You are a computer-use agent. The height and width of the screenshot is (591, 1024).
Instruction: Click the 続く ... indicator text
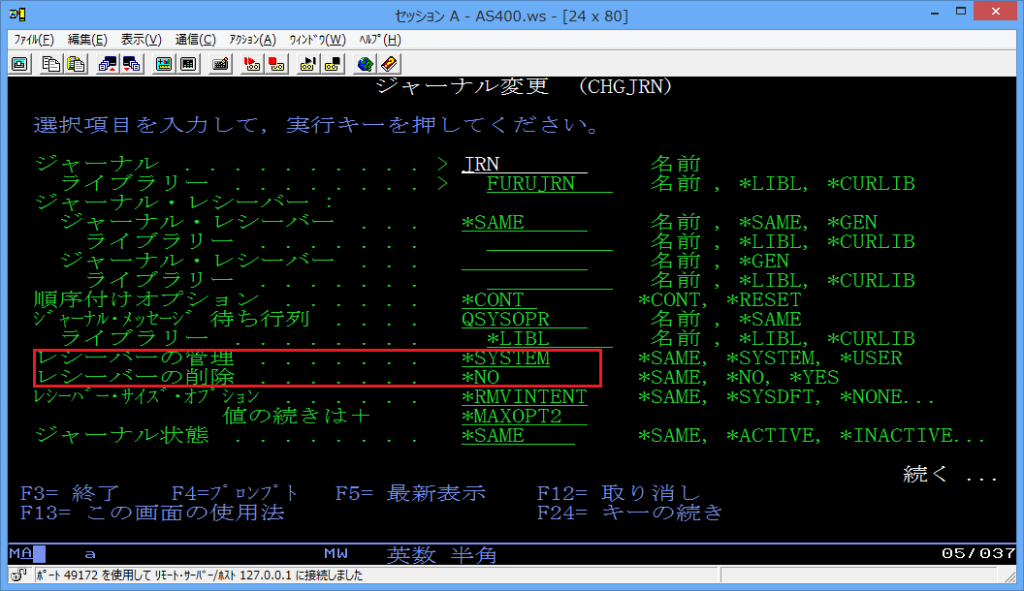[x=950, y=474]
